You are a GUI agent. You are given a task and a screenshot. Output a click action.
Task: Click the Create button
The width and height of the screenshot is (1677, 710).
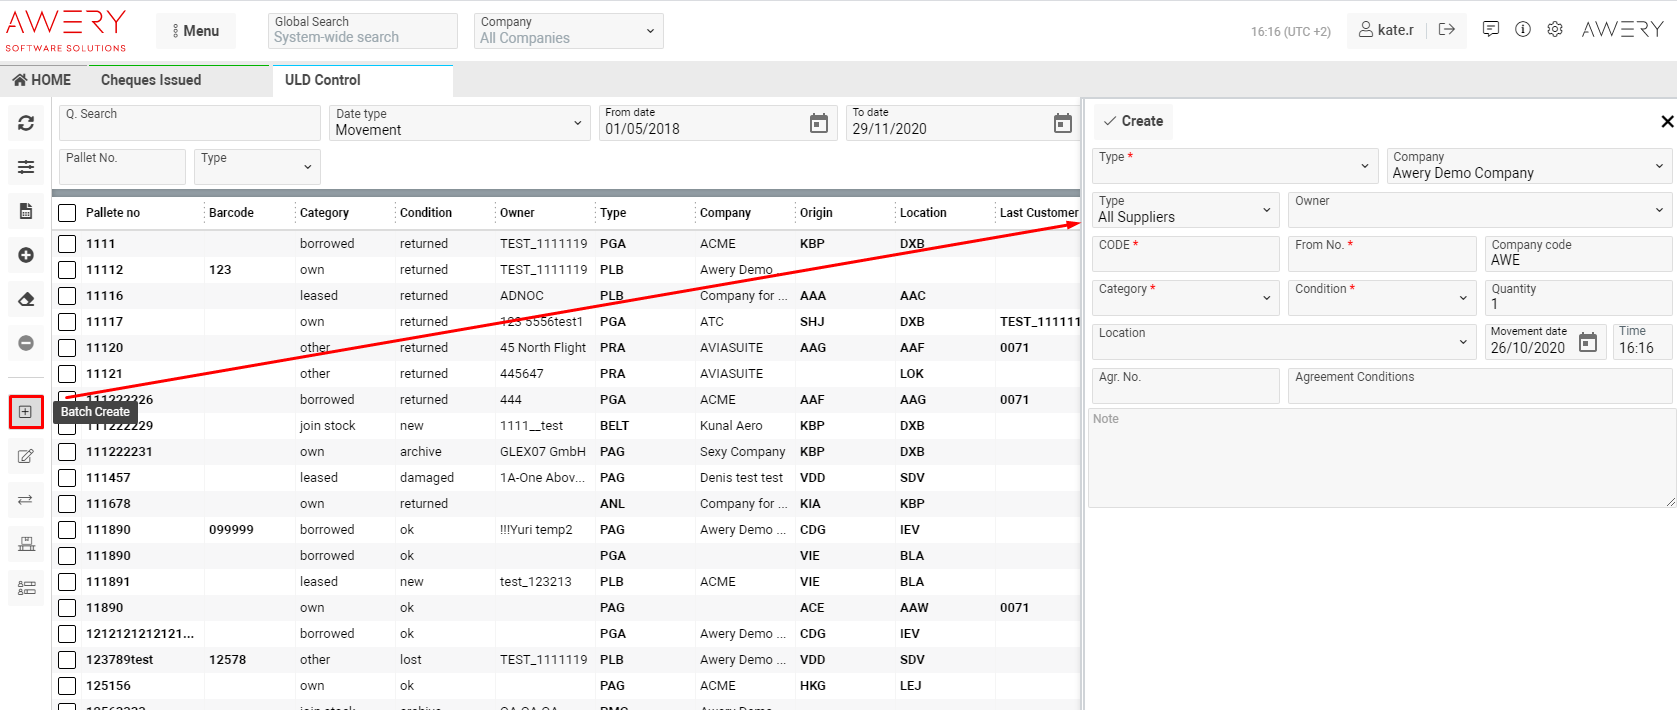point(1133,121)
